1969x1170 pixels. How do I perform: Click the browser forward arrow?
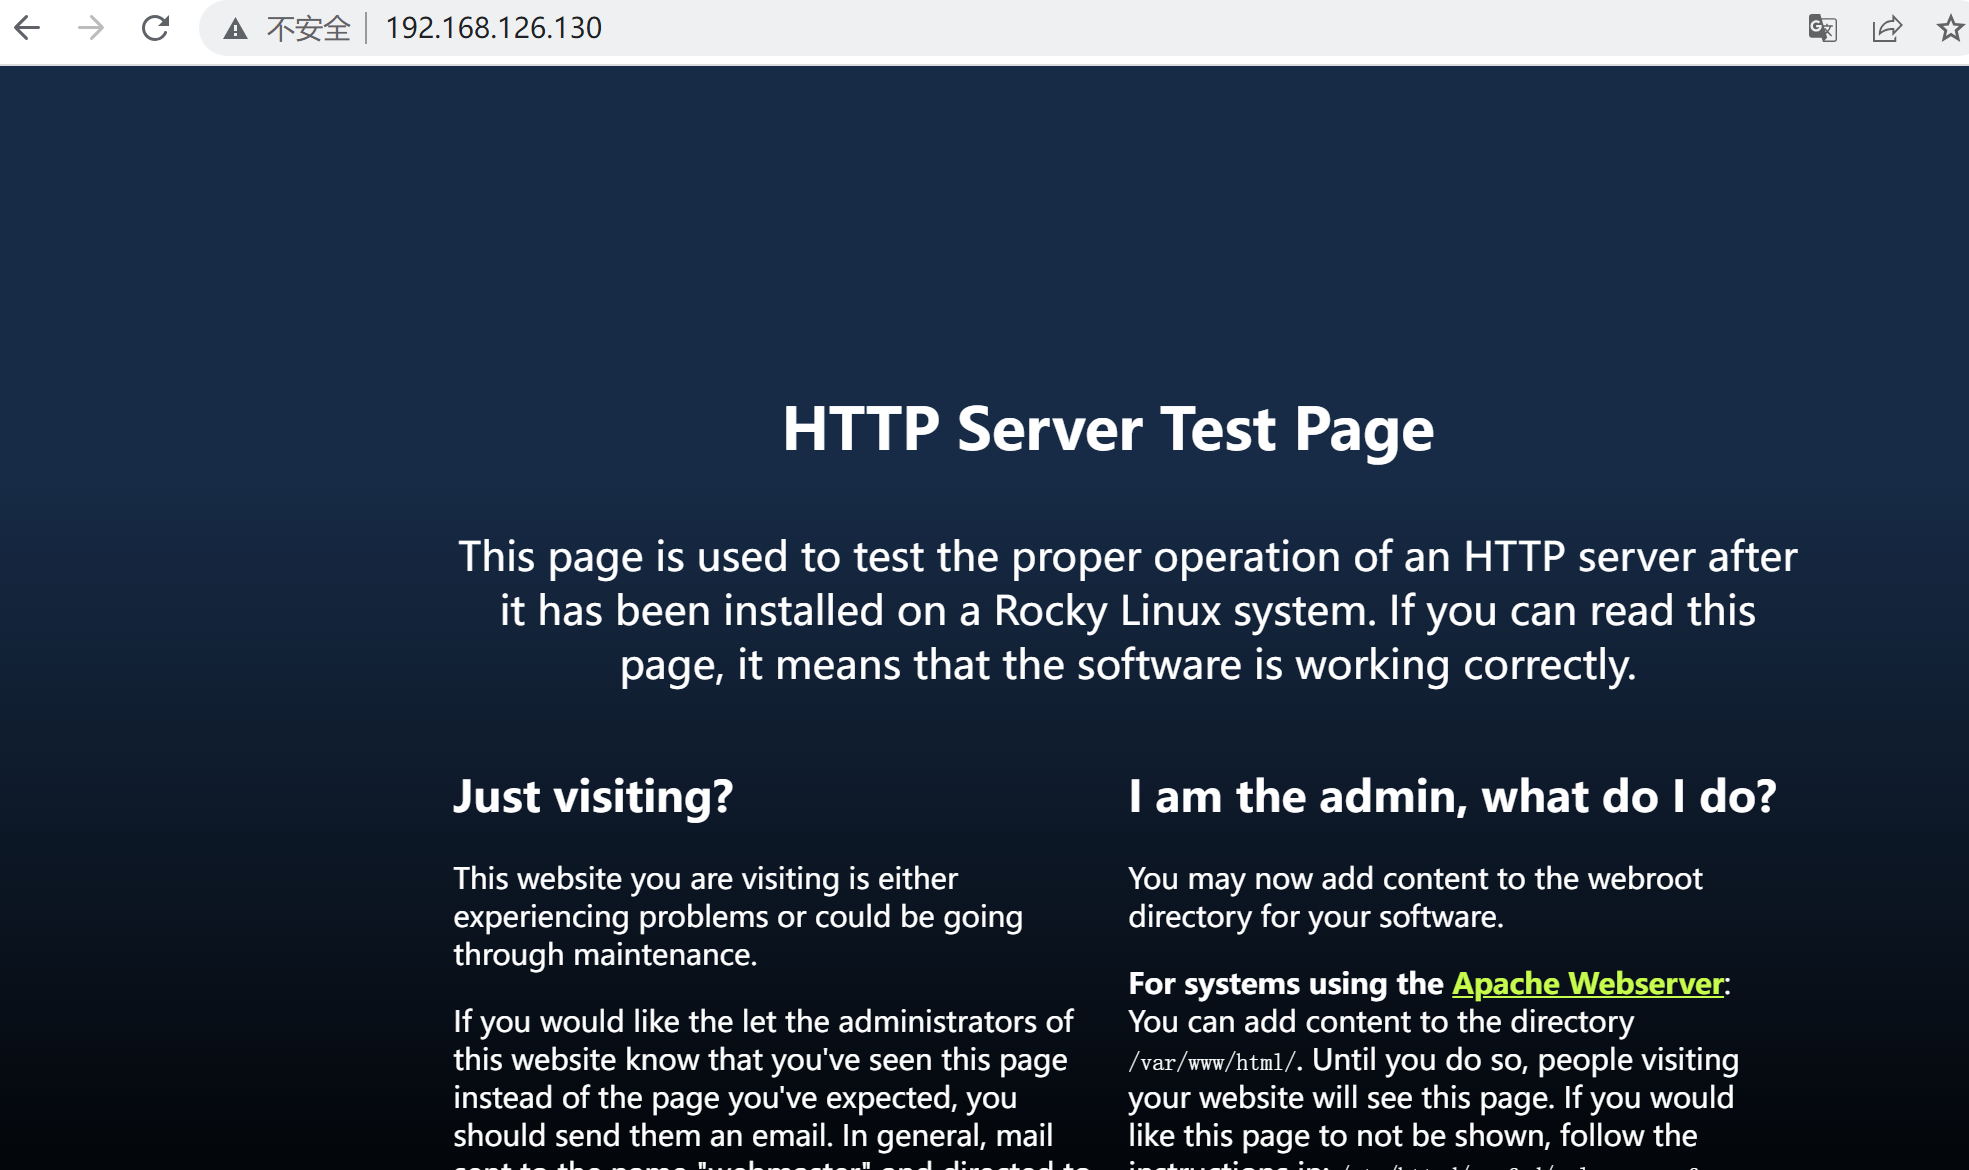91,28
